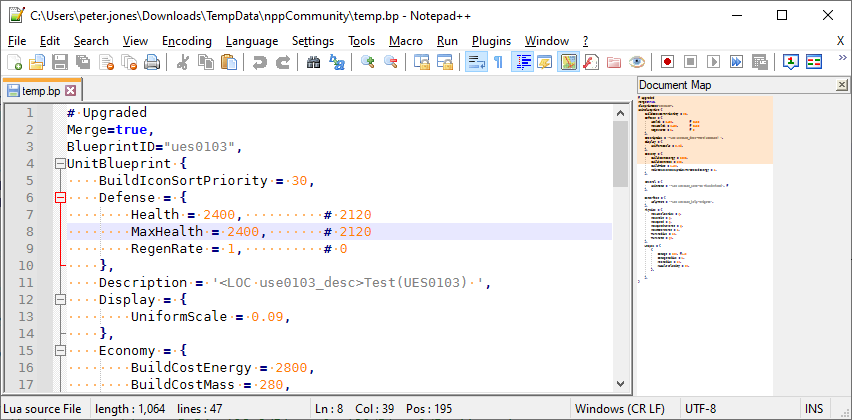Click the red-green lines plugin icon
Image resolution: width=852 pixels, height=420 pixels.
pos(814,62)
